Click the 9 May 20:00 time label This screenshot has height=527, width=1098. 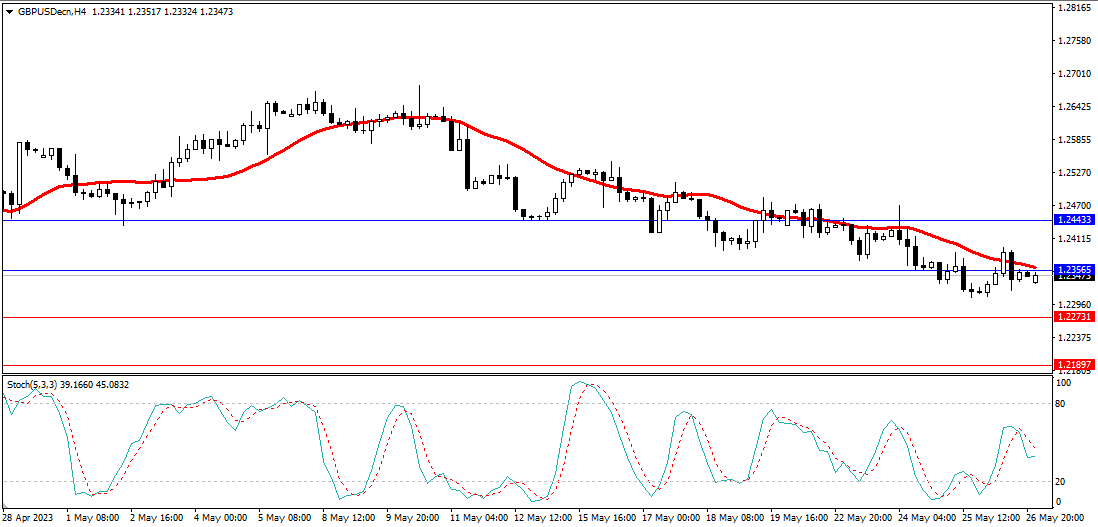(411, 519)
